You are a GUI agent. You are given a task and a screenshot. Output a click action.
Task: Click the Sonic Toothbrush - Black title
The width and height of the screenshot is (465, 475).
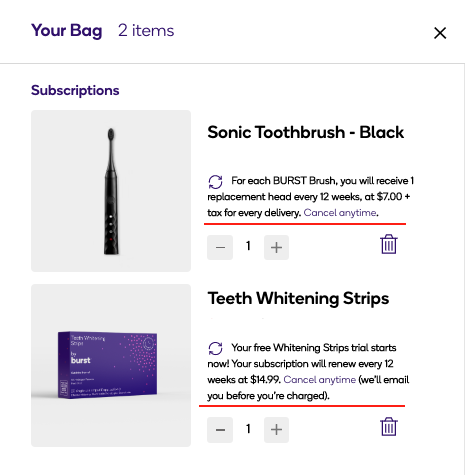pos(306,132)
